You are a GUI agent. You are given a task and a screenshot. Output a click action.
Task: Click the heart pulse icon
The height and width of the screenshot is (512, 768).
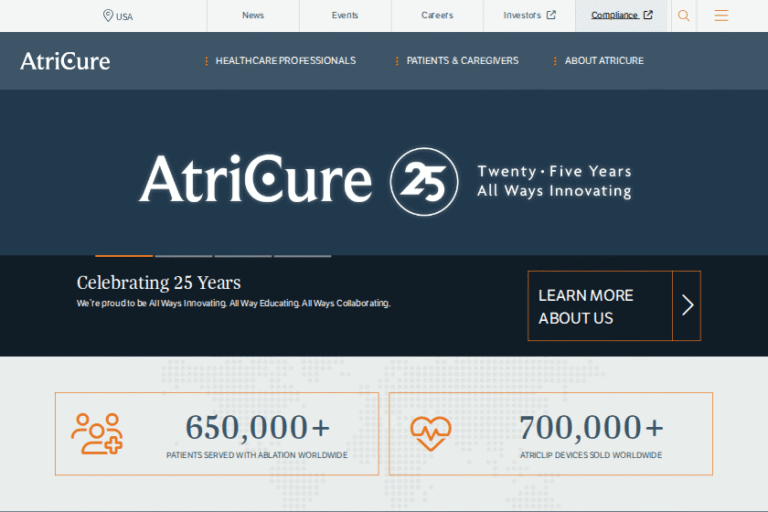431,434
